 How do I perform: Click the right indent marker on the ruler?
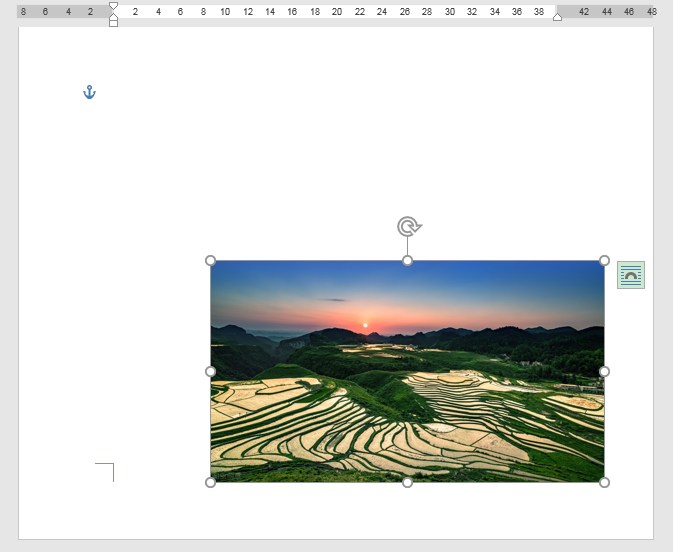pyautogui.click(x=557, y=17)
